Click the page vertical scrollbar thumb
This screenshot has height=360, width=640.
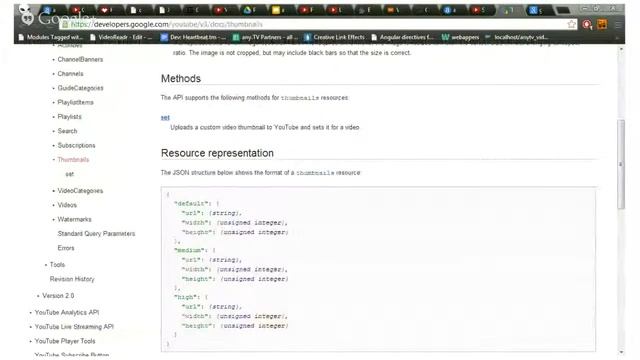pyautogui.click(x=621, y=164)
